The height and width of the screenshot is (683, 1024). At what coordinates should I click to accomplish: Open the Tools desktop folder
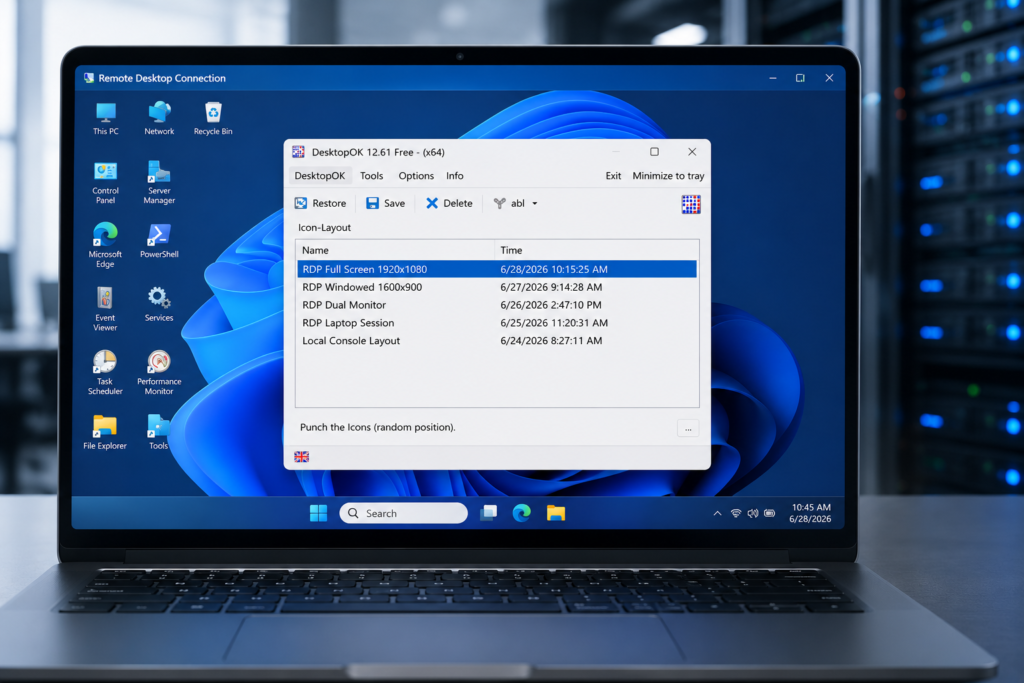tap(158, 432)
